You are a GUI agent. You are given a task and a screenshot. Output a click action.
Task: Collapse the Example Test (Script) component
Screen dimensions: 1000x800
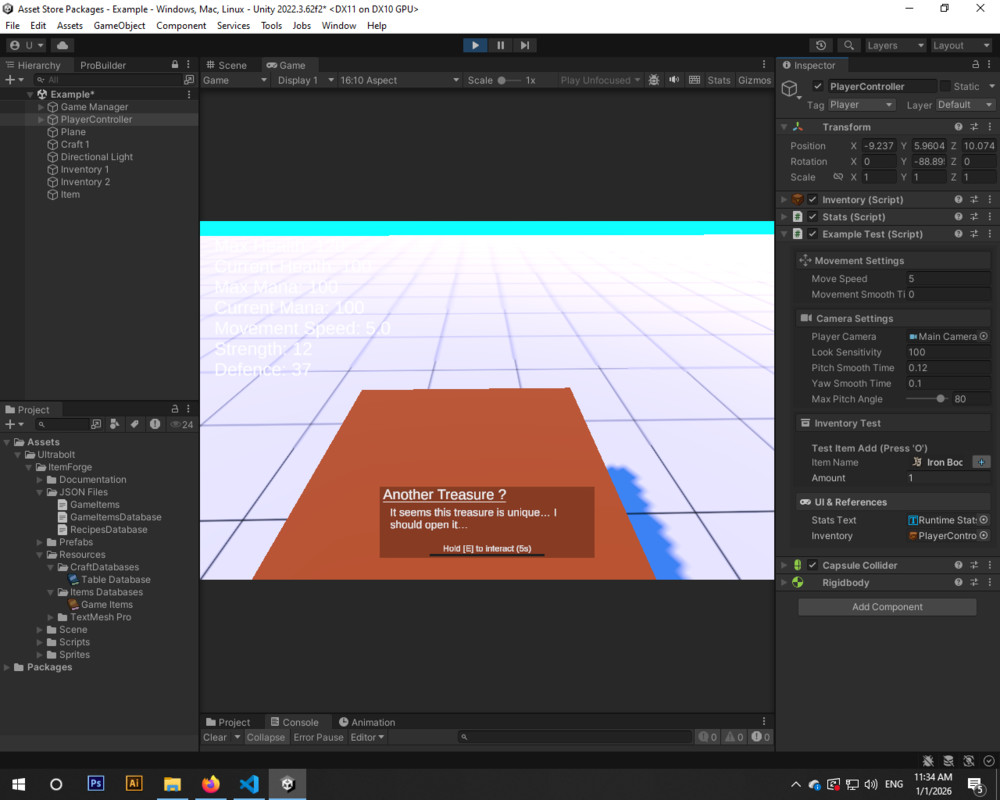(x=783, y=233)
